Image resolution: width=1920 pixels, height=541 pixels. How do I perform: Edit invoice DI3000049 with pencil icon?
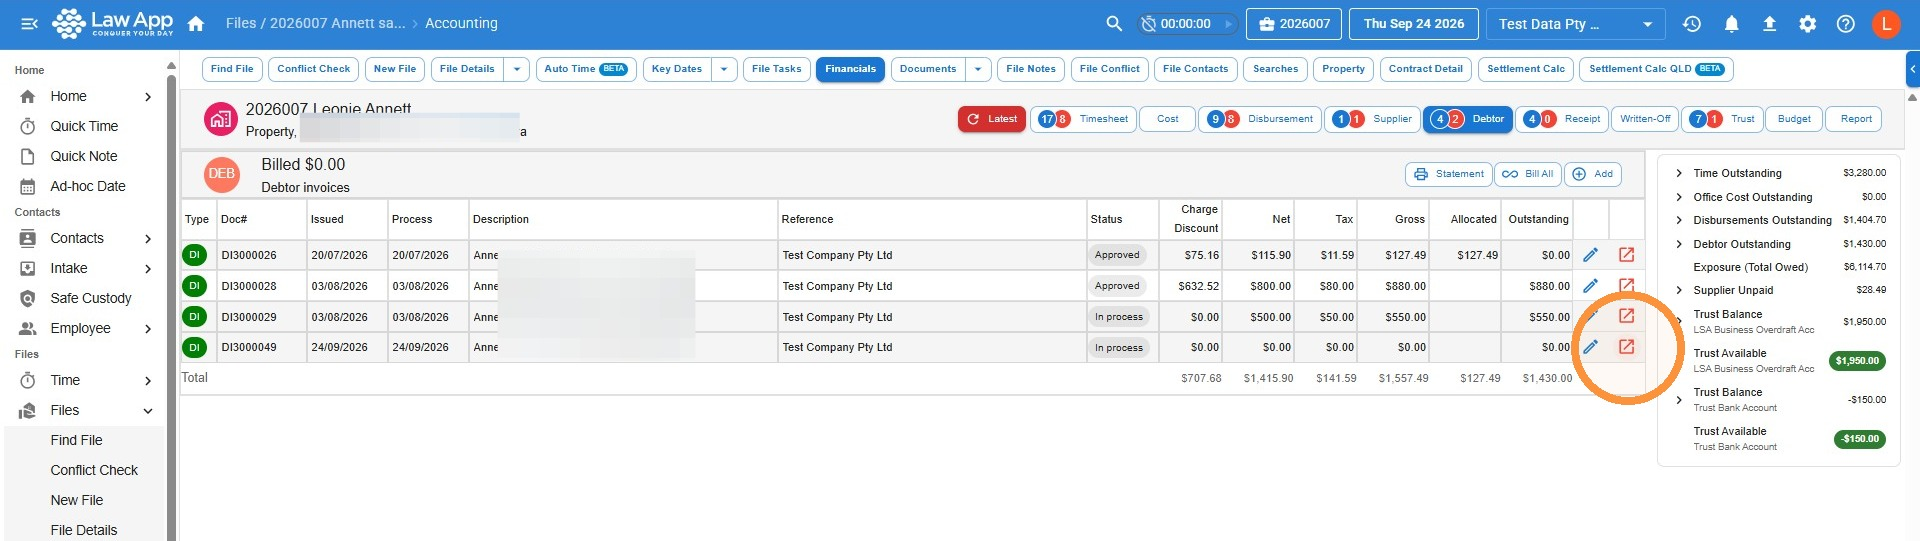tap(1590, 347)
